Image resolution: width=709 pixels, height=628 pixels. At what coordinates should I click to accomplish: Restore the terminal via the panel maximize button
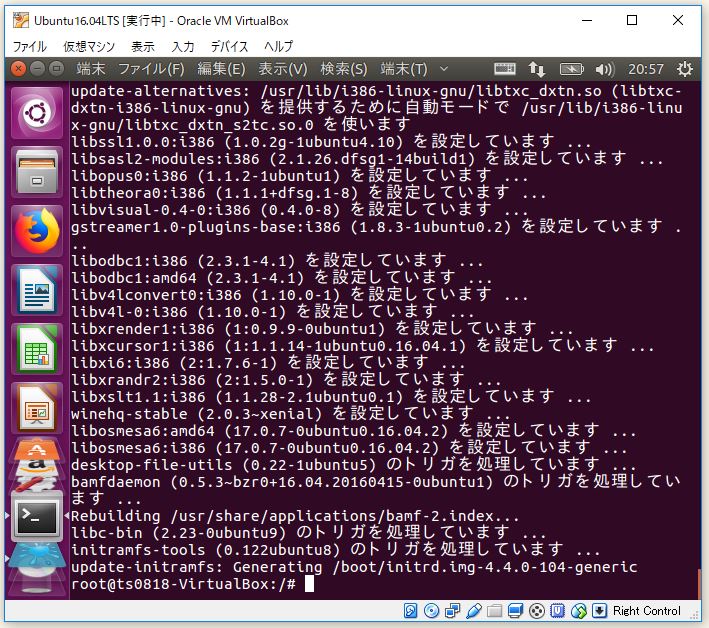coord(57,69)
